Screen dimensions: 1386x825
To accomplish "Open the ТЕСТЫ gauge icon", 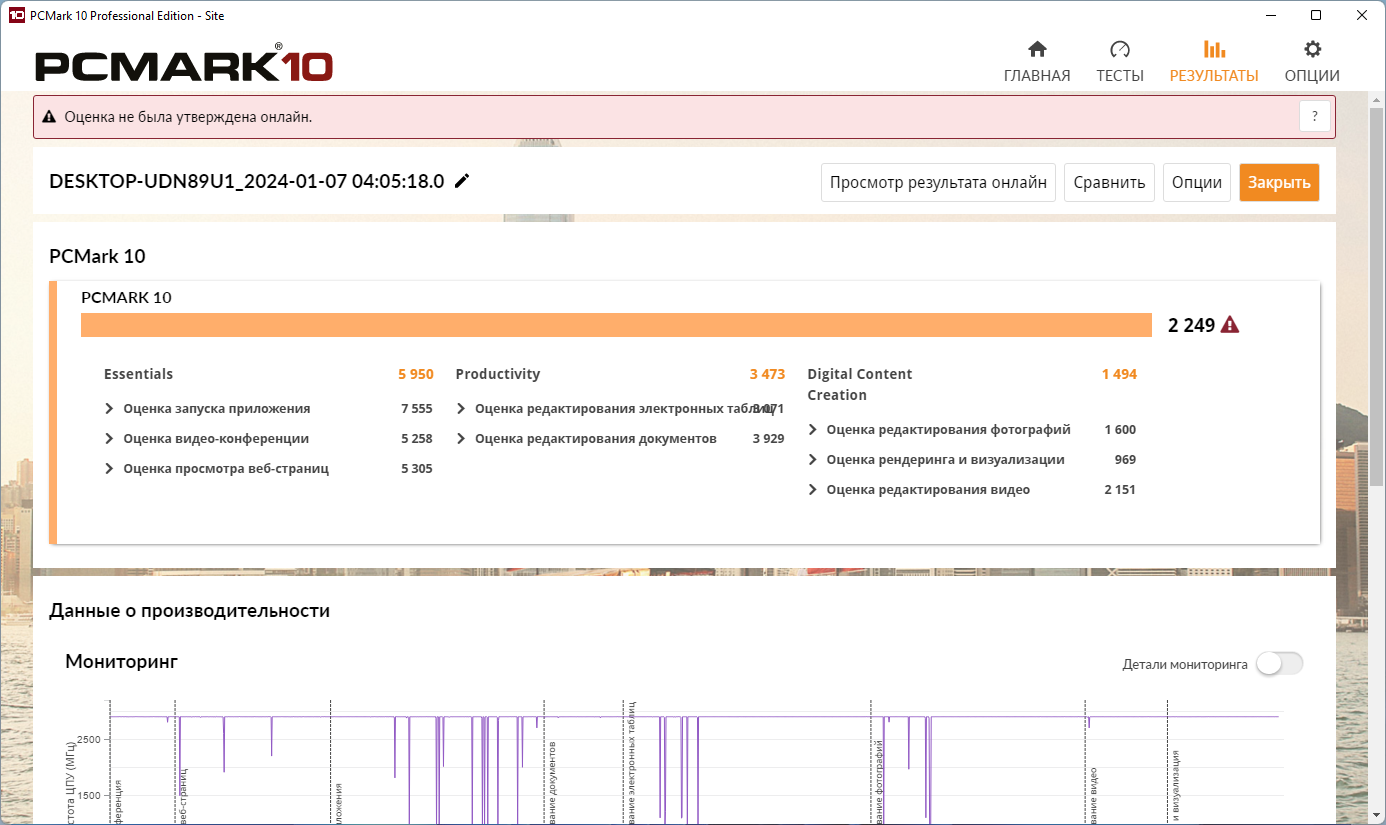I will [x=1119, y=49].
